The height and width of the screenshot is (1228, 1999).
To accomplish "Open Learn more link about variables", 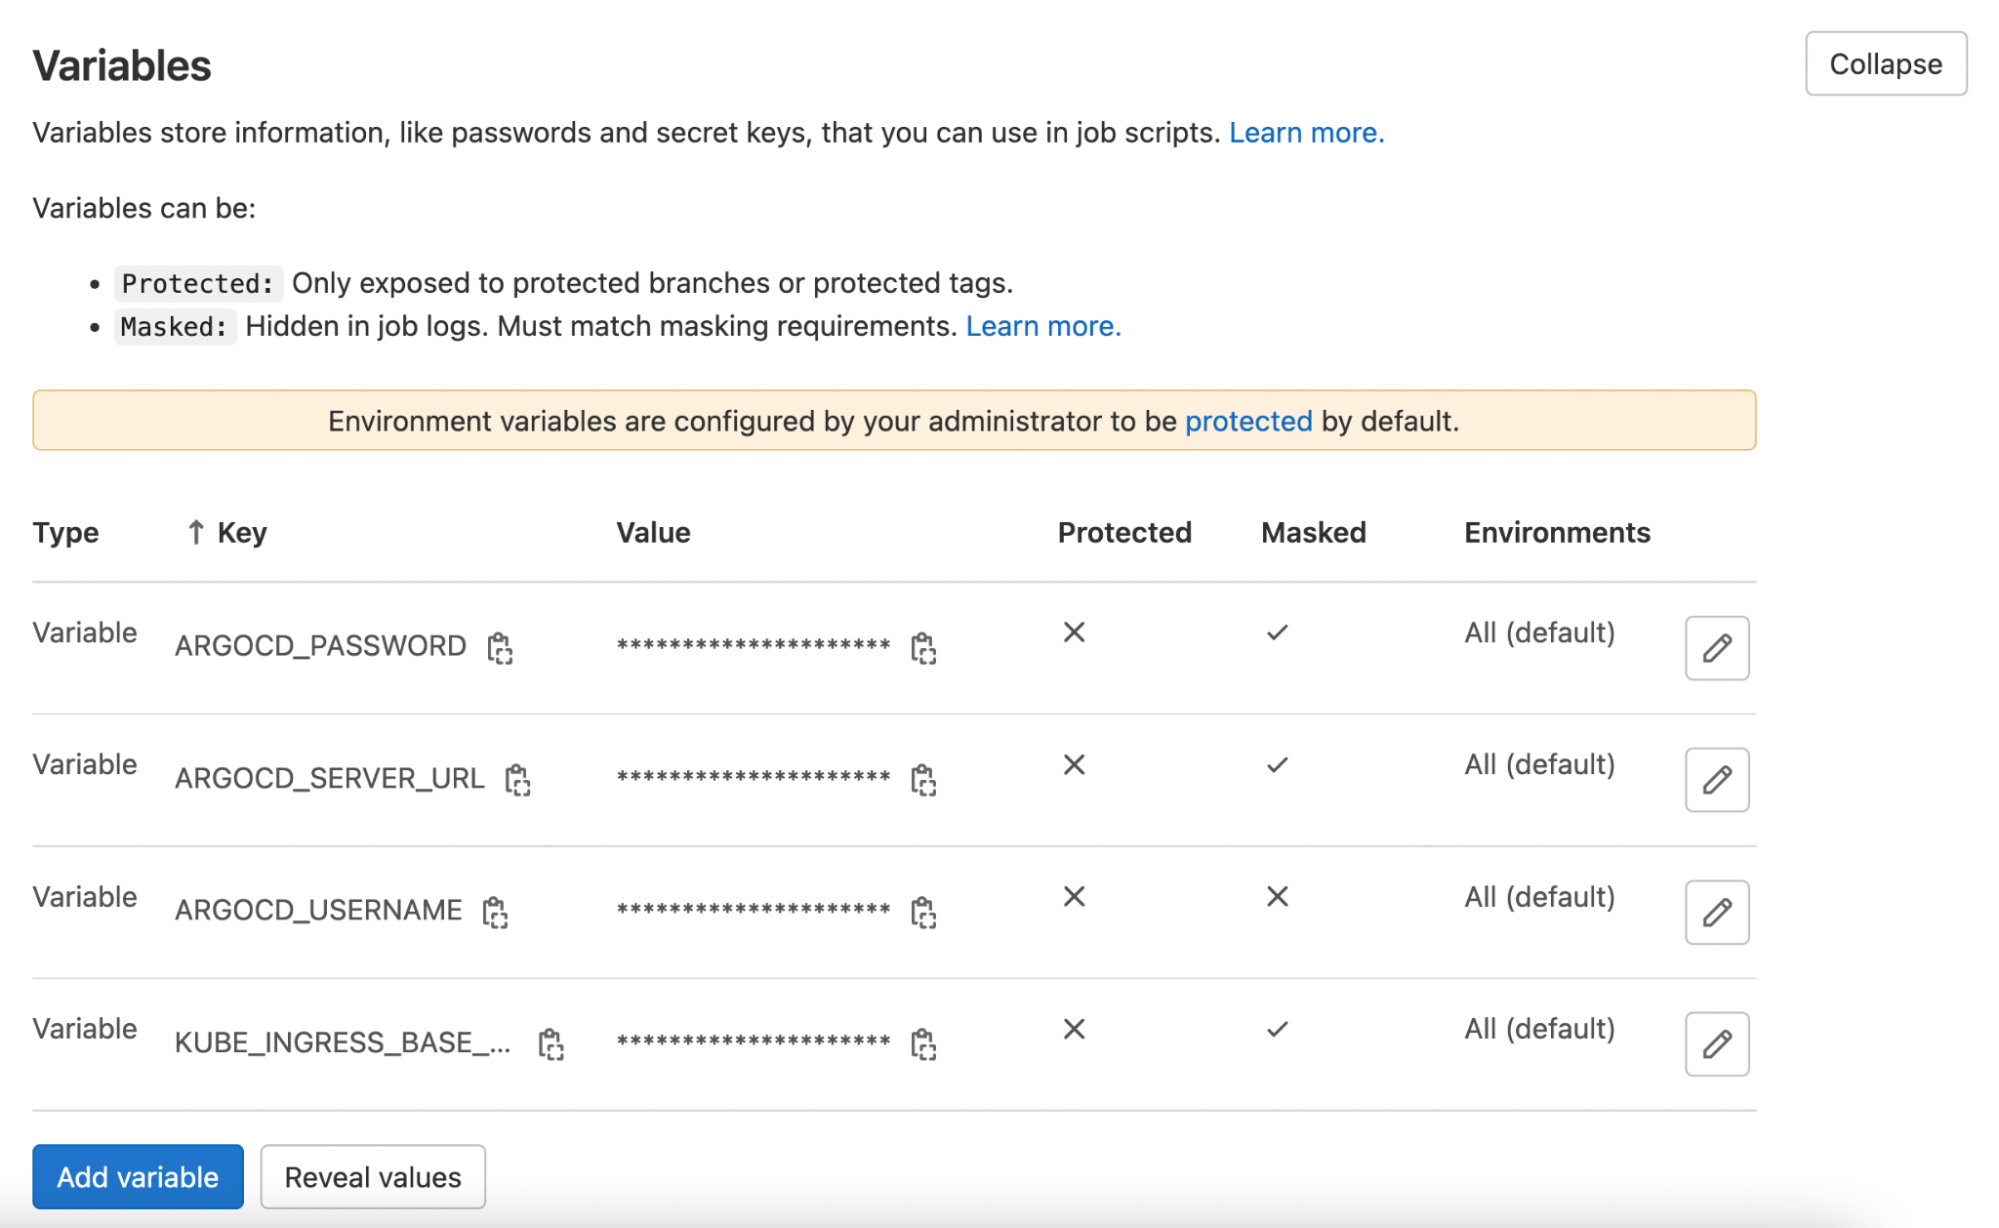I will click(1306, 133).
